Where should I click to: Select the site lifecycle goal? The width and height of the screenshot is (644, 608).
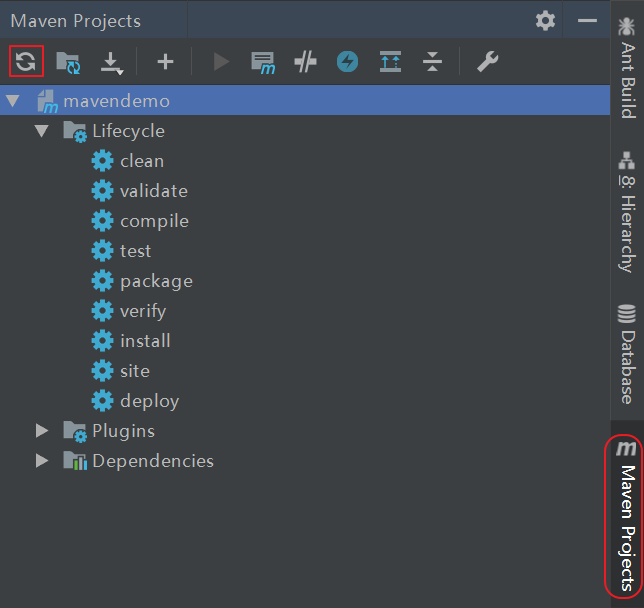[135, 371]
